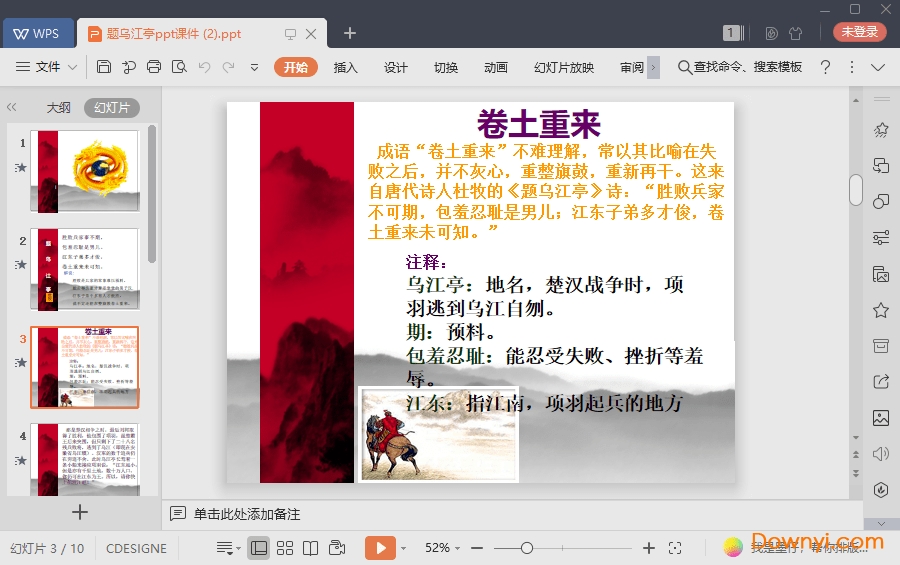Screen dimensions: 900x565
Task: Expand slideshow play options arrow
Action: pos(404,548)
